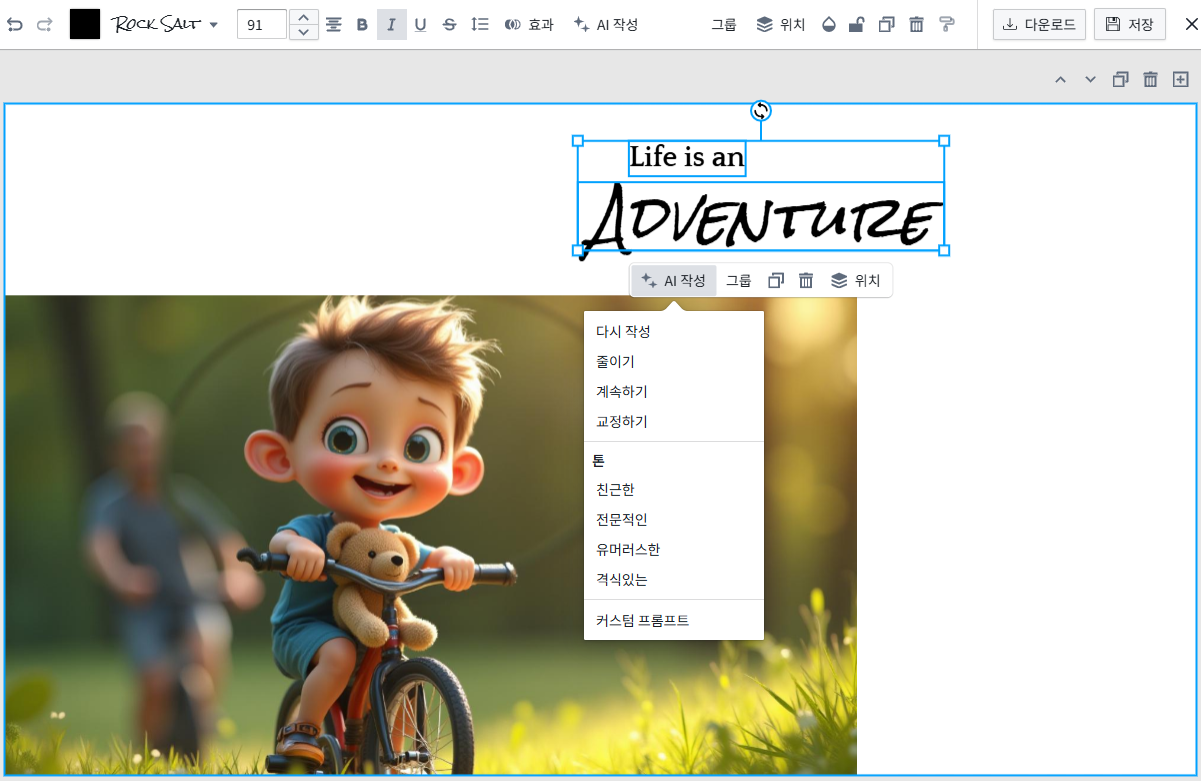Click the undo arrow icon
Image resolution: width=1201 pixels, height=781 pixels.
pyautogui.click(x=15, y=24)
